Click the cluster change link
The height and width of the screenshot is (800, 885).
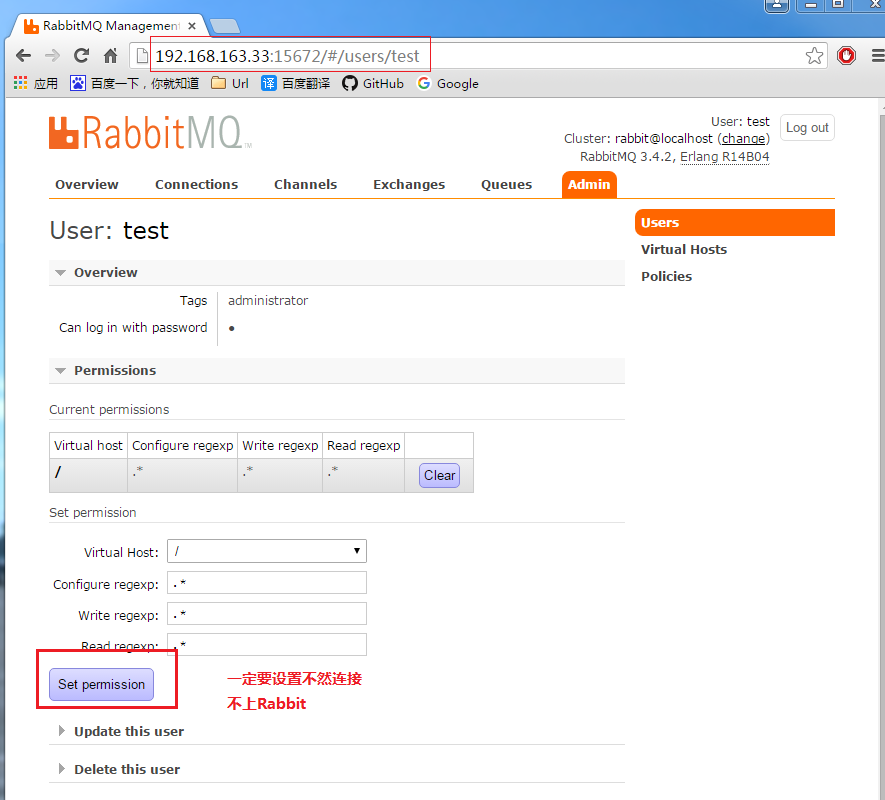[x=743, y=139]
